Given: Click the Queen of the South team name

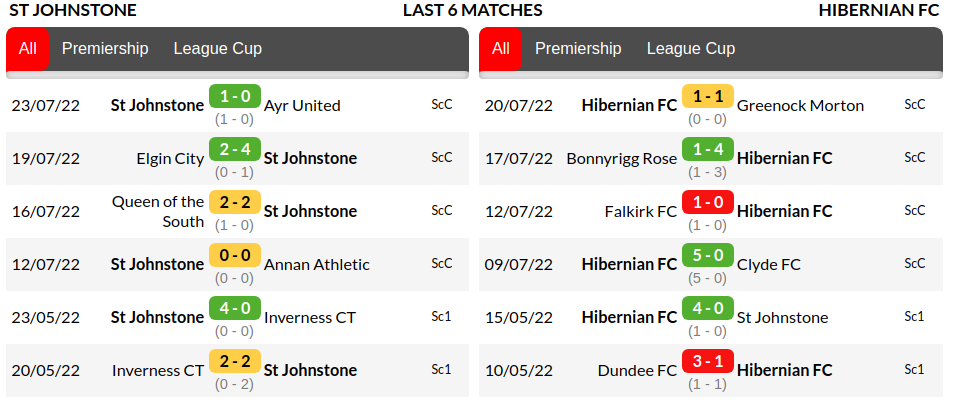Looking at the screenshot, I should pyautogui.click(x=158, y=211).
